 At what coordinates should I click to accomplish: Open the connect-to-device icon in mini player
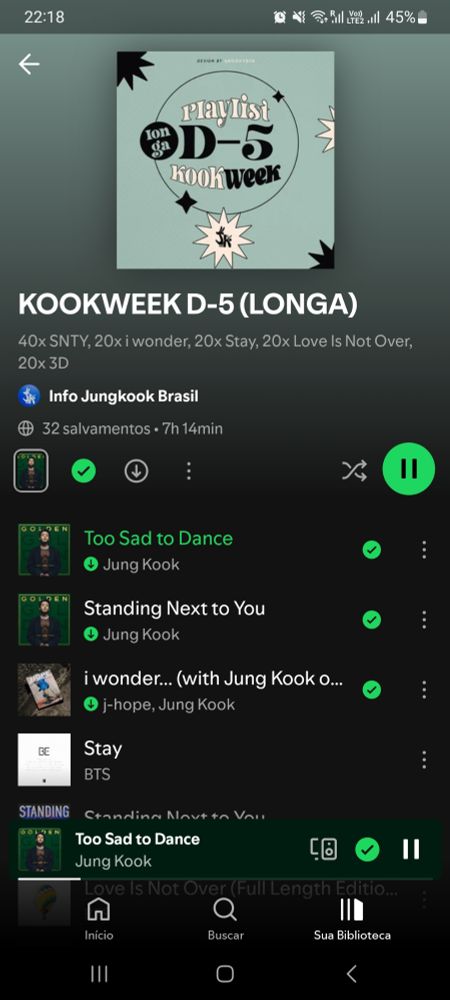(x=323, y=849)
